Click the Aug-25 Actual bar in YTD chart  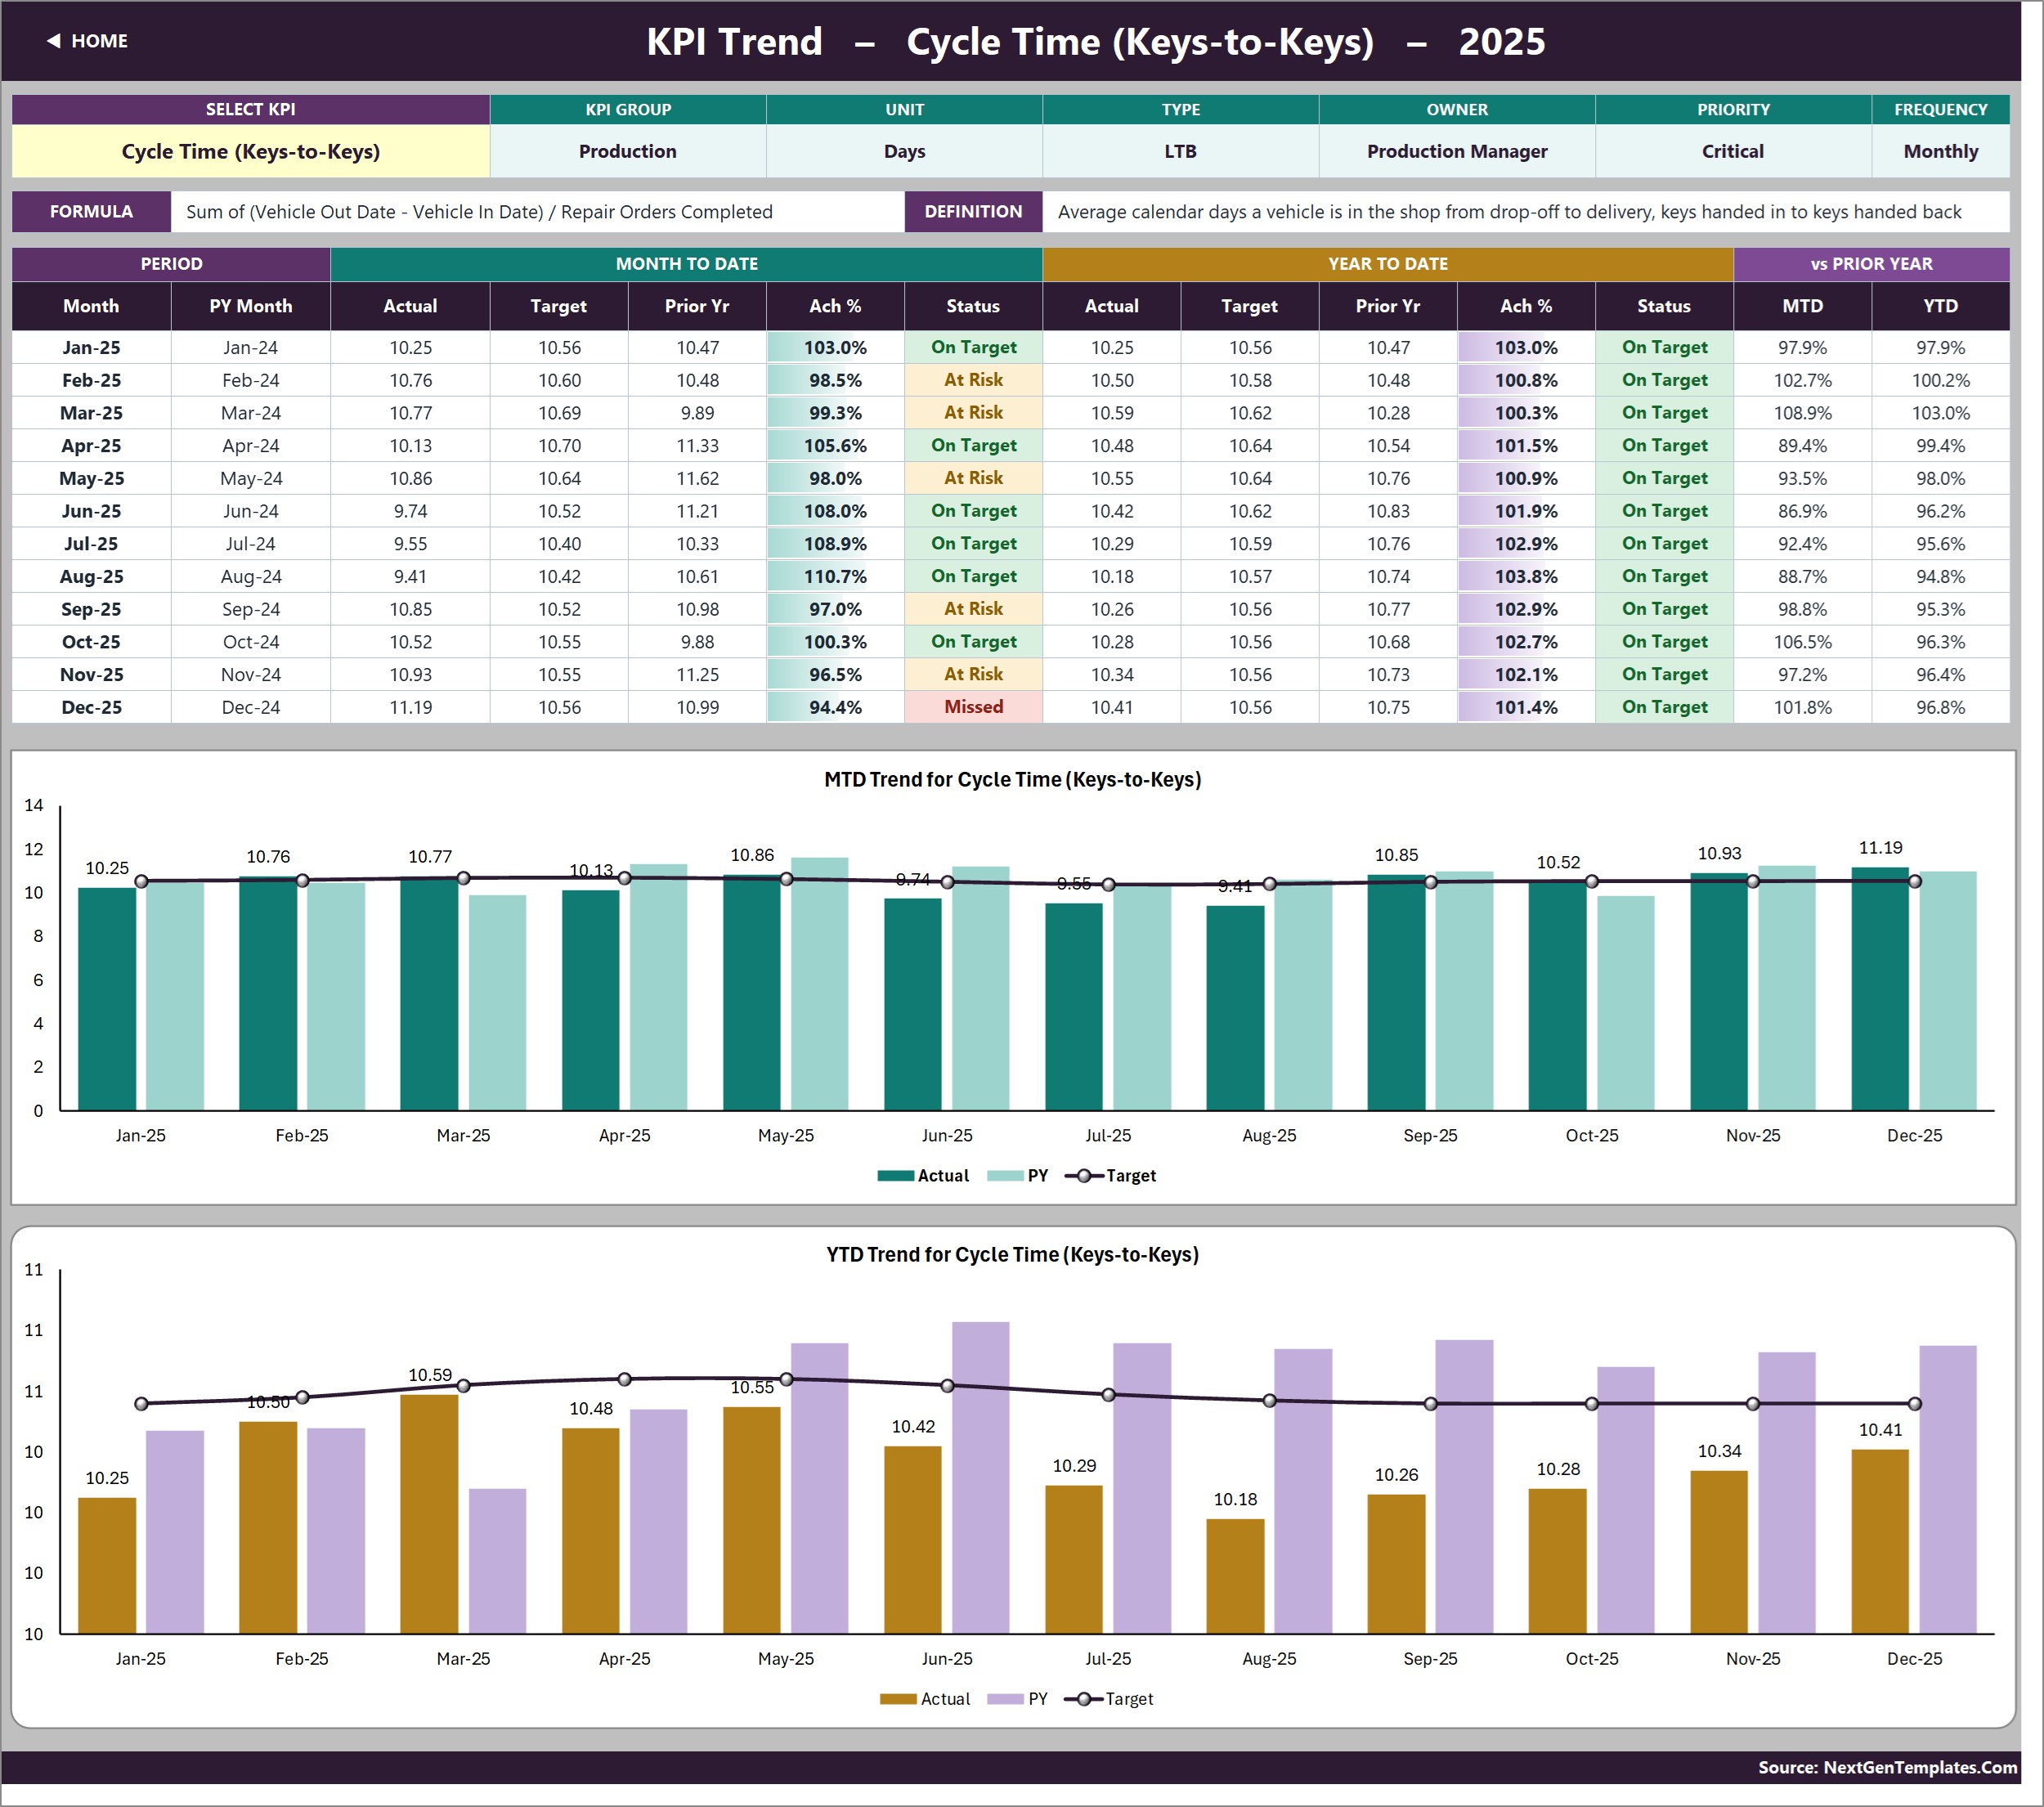click(1235, 1576)
